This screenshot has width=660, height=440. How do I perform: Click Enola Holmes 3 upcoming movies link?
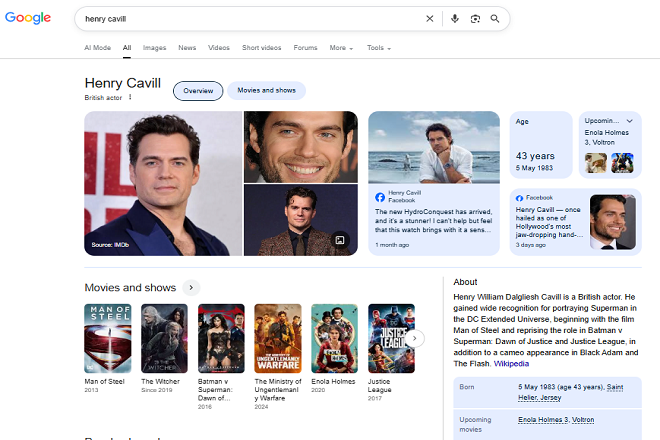point(543,420)
